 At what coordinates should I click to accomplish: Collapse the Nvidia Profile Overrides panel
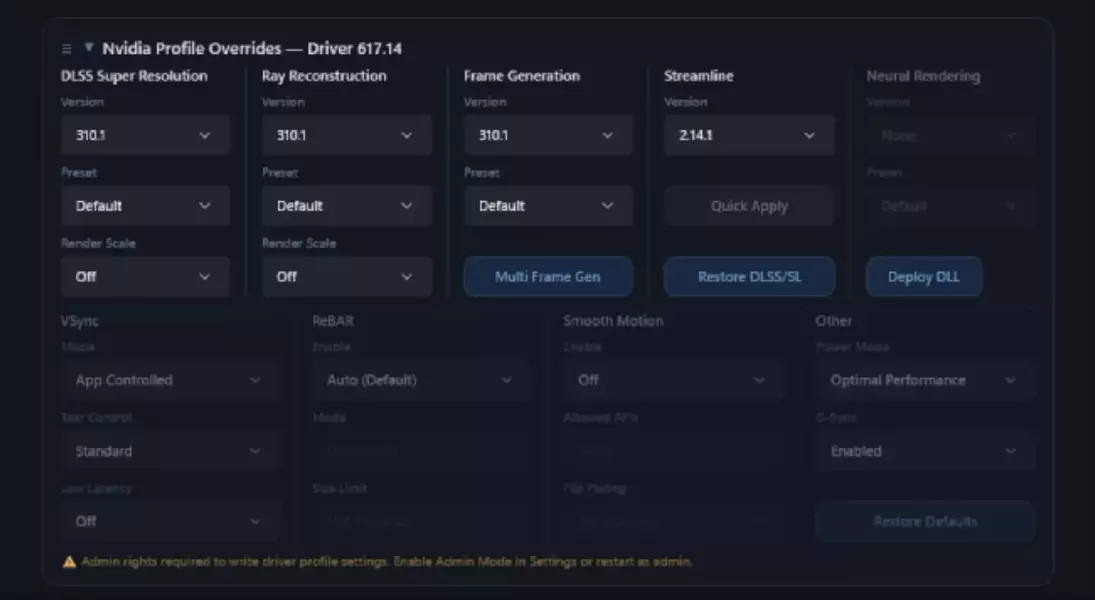(x=89, y=47)
